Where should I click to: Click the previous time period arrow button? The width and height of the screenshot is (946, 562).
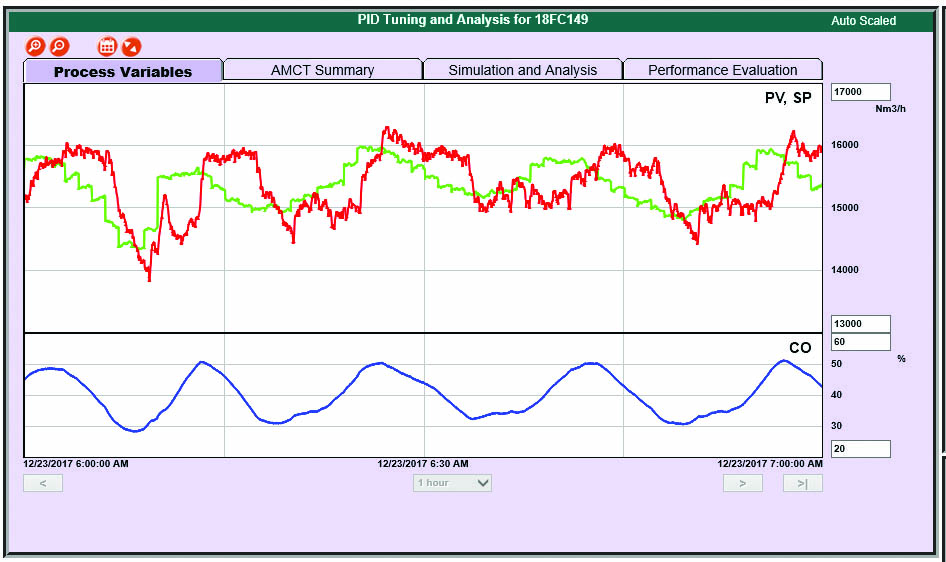click(x=43, y=483)
